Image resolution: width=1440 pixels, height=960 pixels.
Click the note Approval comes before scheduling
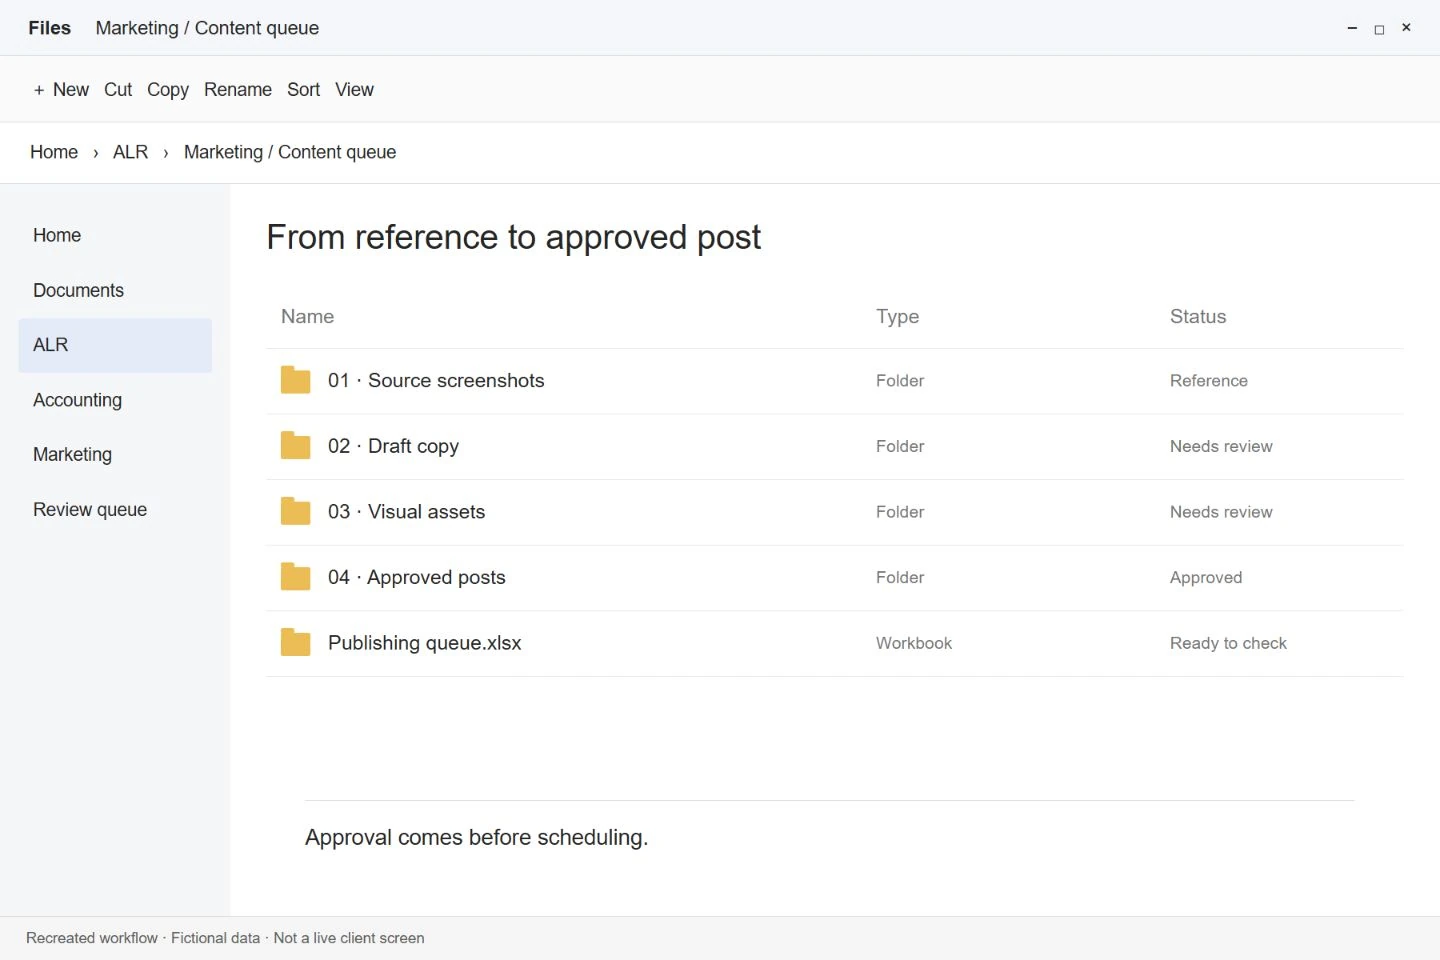pos(476,837)
